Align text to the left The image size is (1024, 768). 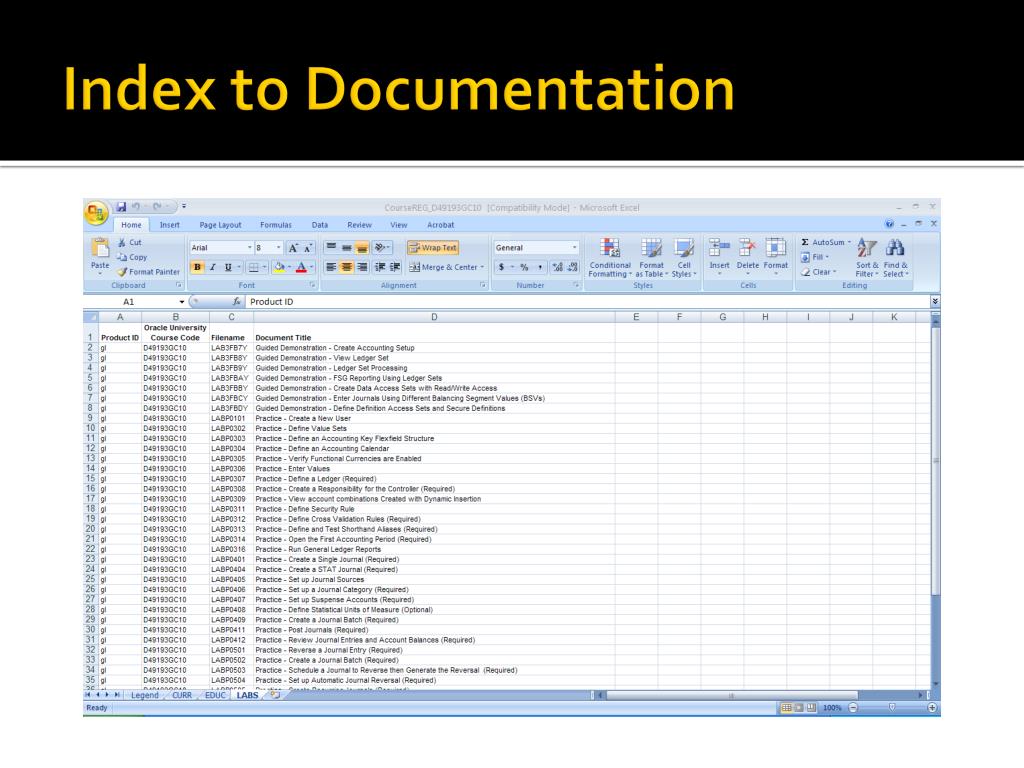pyautogui.click(x=331, y=267)
